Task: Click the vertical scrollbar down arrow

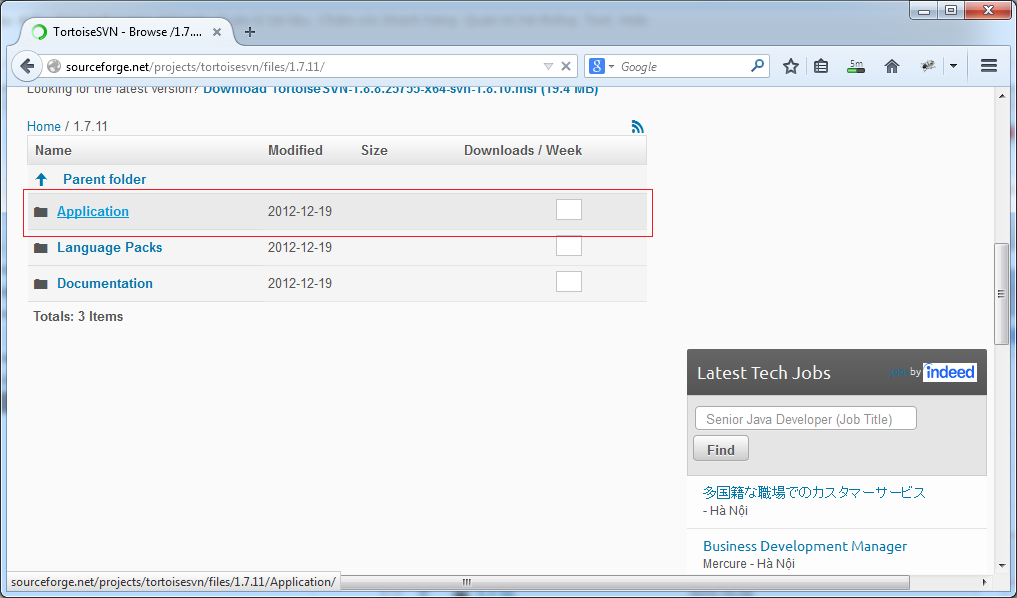Action: click(1001, 566)
